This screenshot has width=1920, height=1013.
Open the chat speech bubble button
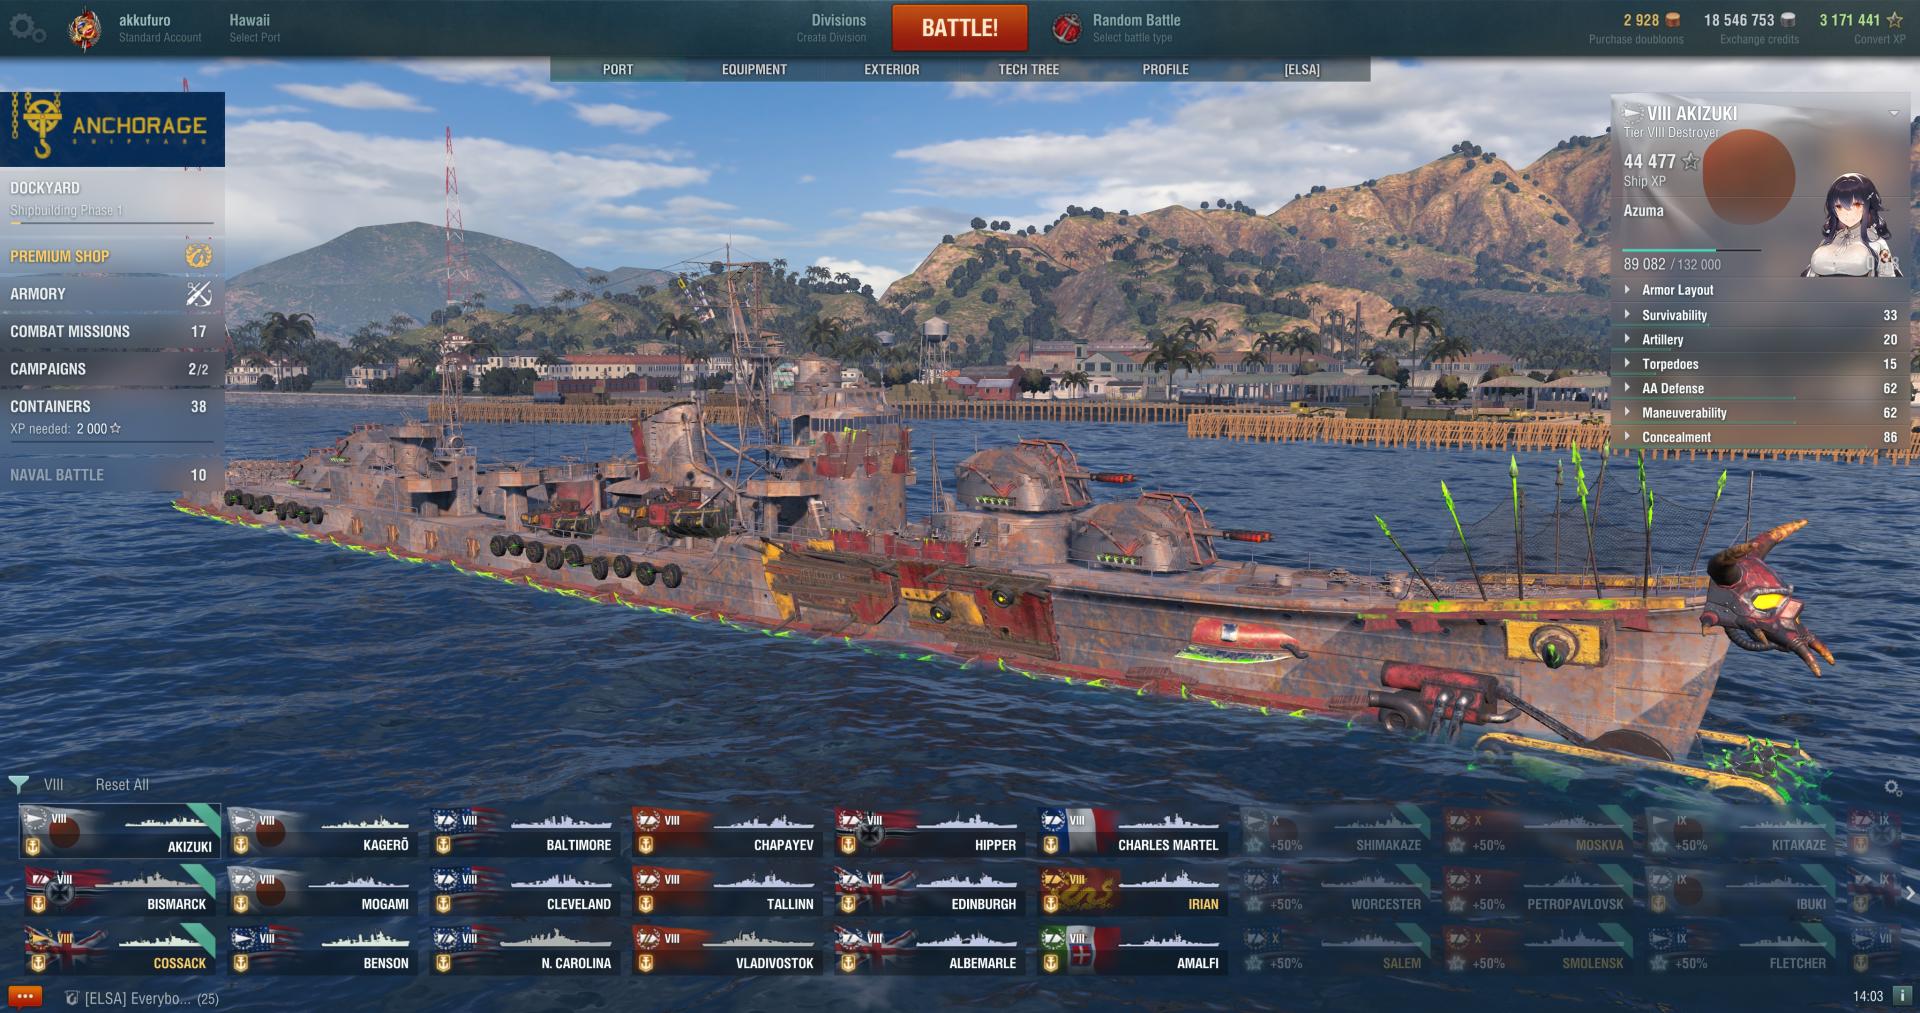[x=25, y=997]
